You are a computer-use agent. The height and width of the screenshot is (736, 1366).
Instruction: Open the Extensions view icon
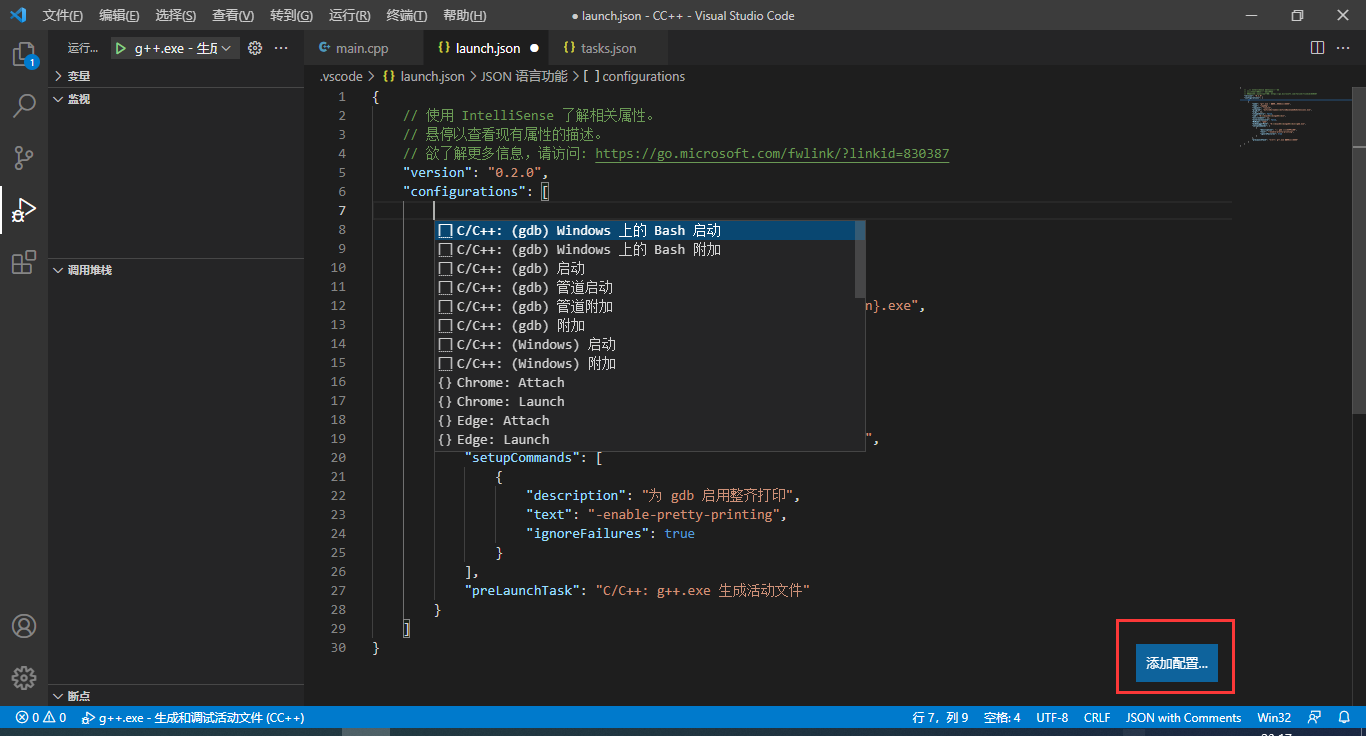(24, 262)
